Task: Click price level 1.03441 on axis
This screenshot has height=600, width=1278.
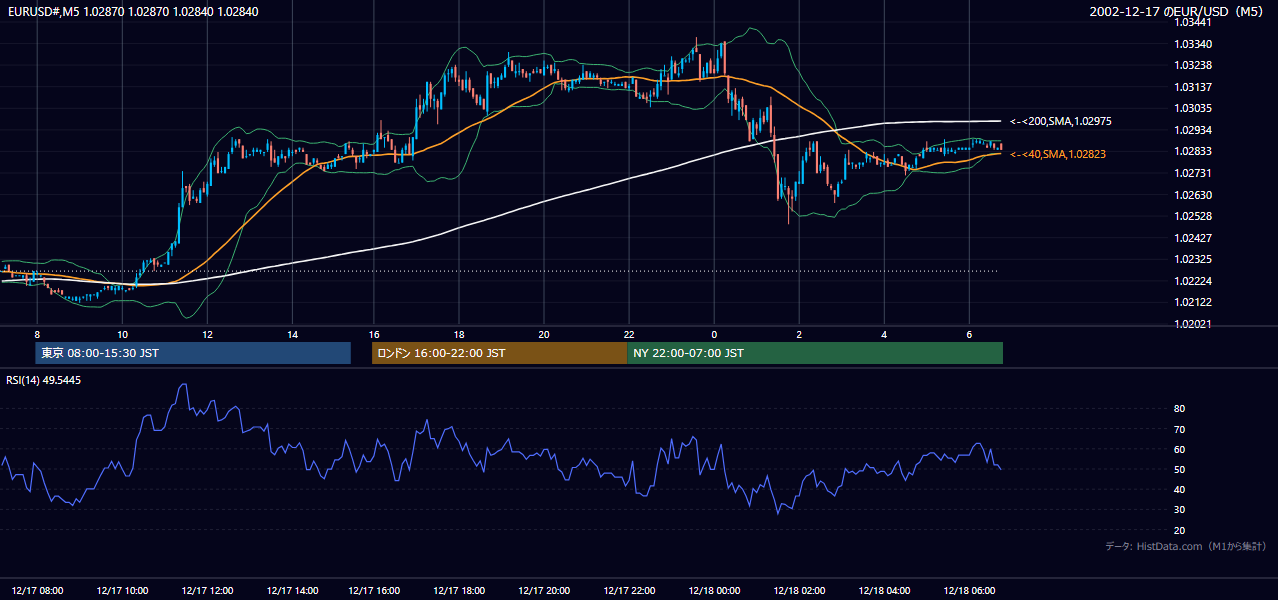Action: (1193, 23)
